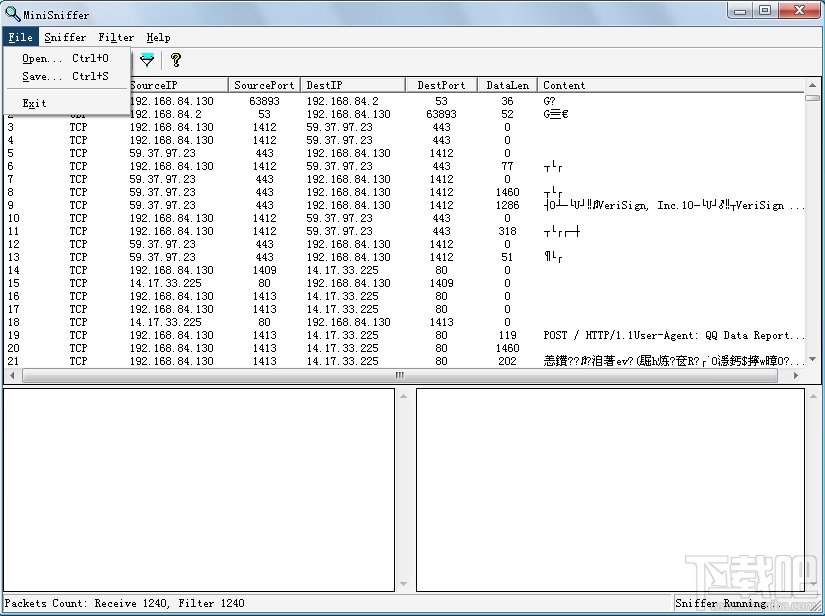The image size is (825, 616).
Task: Select packet row number 6
Action: [x=405, y=166]
